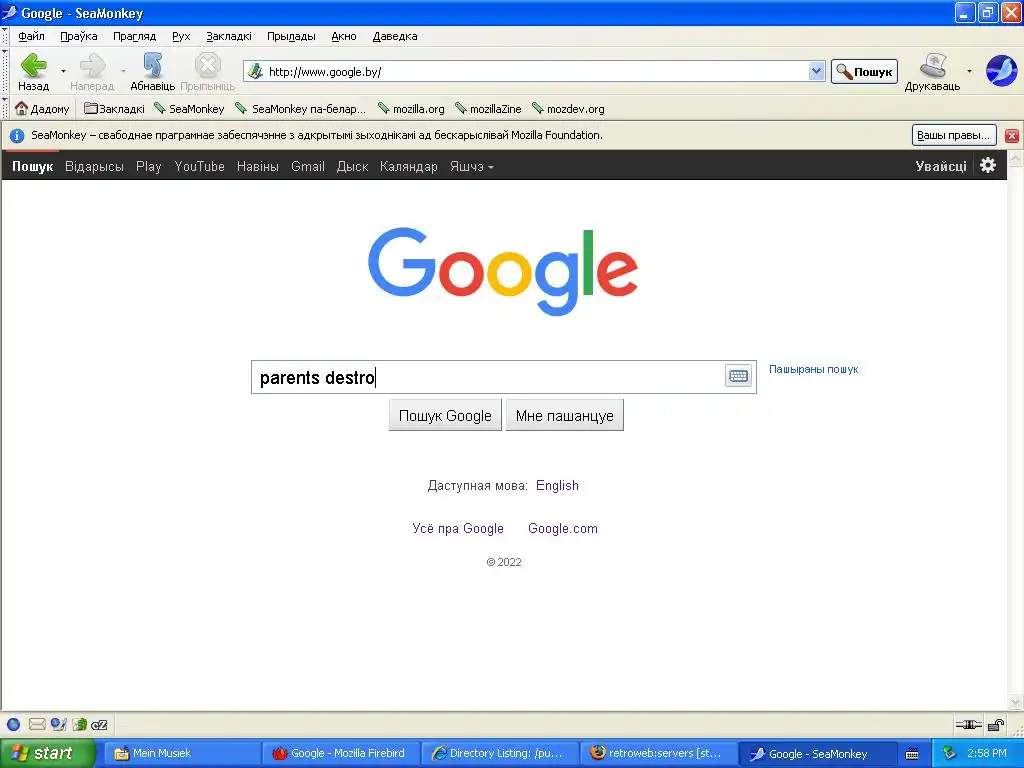
Task: Open Відарысы images in Google bar
Action: [x=94, y=167]
